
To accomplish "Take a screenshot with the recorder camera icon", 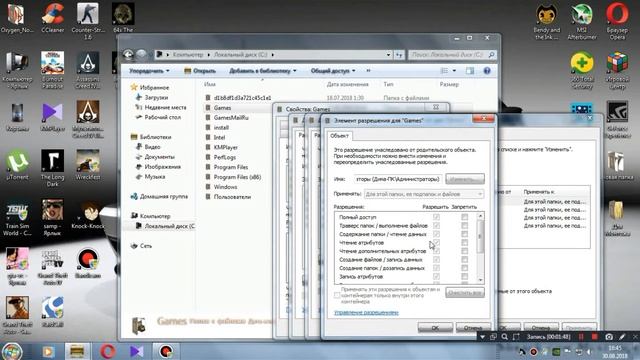I will pos(609,337).
